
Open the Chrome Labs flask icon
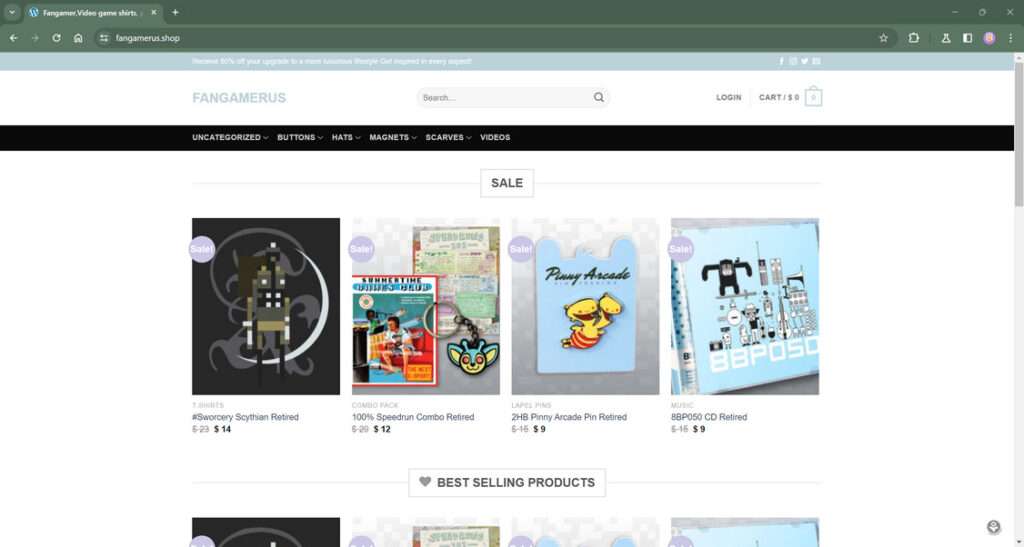(x=946, y=38)
